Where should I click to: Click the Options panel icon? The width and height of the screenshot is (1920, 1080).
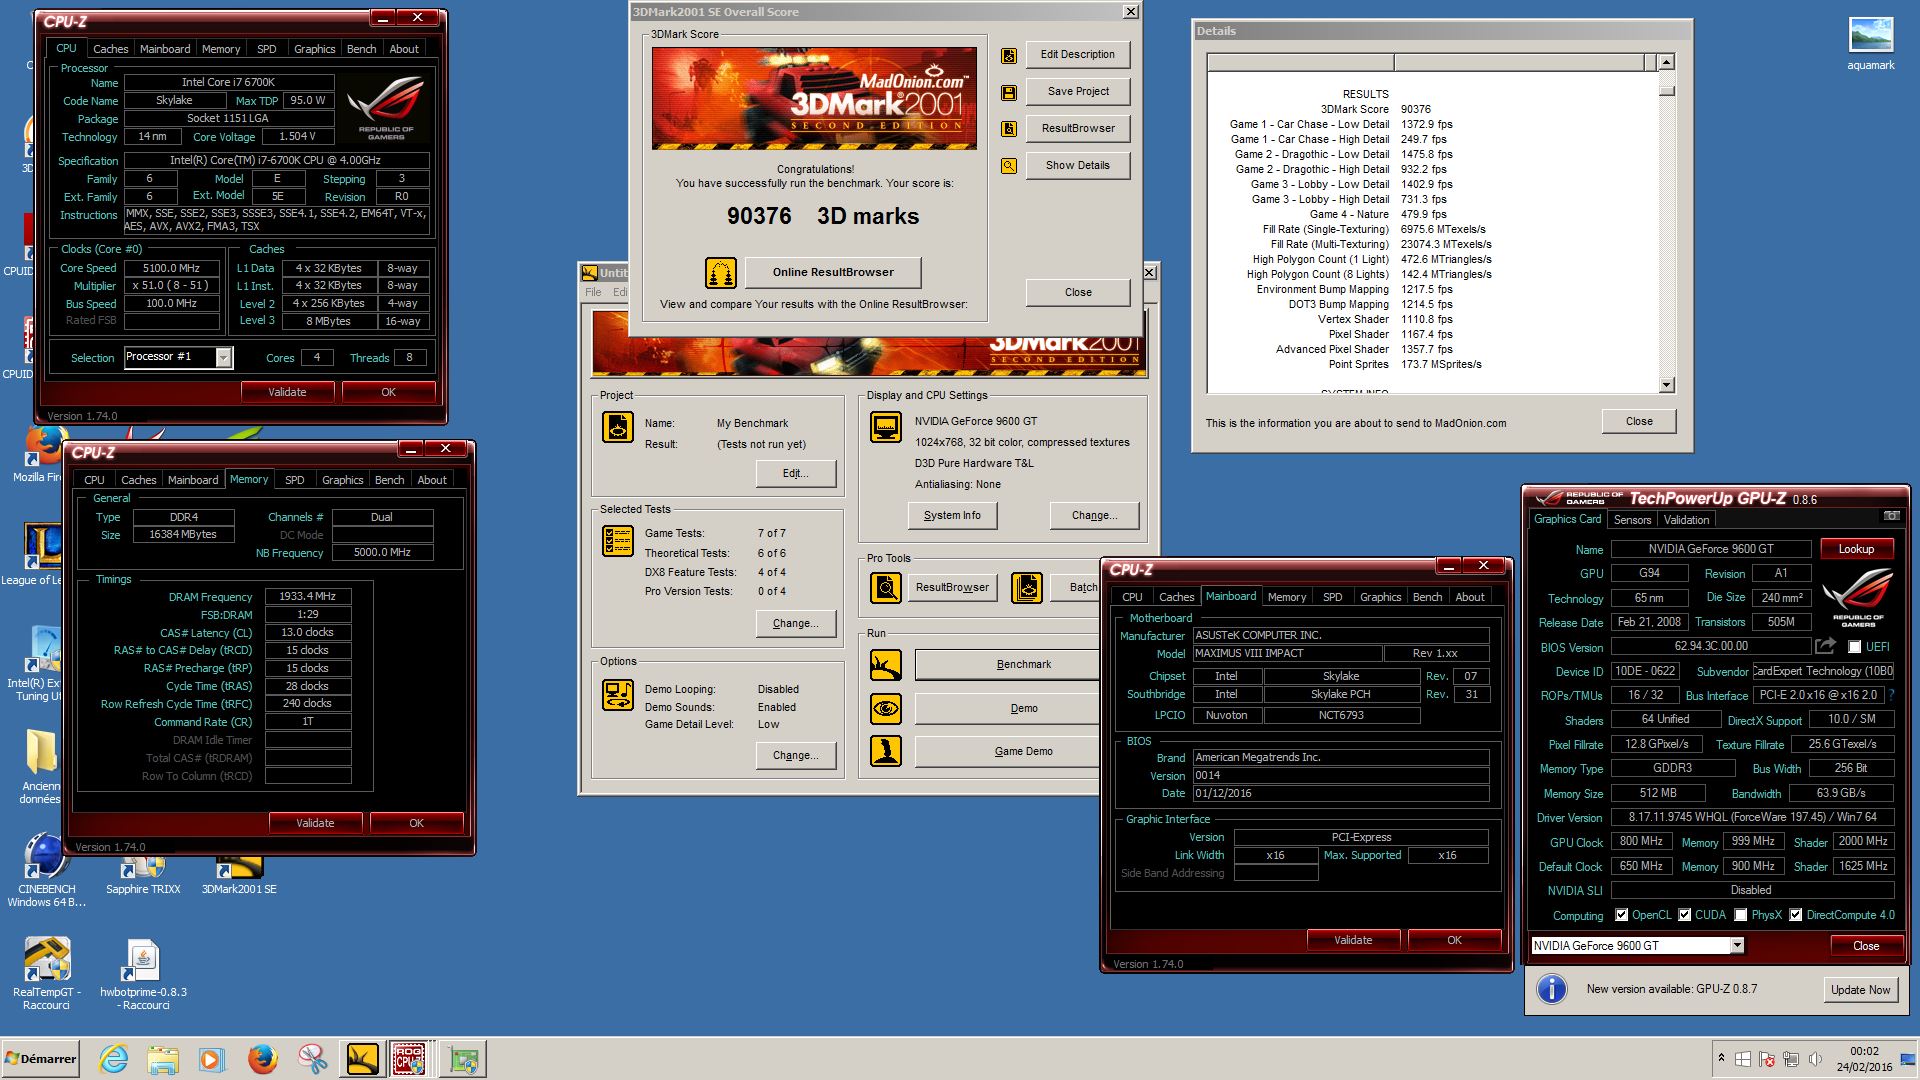(x=618, y=695)
